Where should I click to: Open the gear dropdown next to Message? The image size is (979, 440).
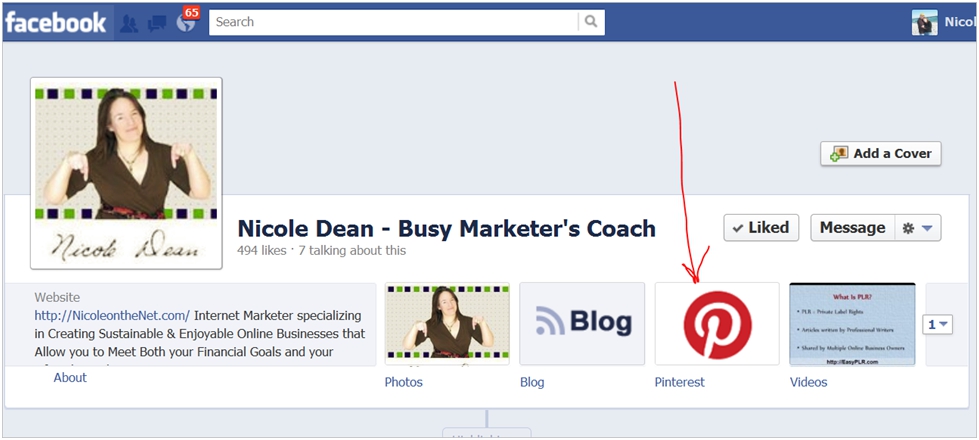(918, 228)
